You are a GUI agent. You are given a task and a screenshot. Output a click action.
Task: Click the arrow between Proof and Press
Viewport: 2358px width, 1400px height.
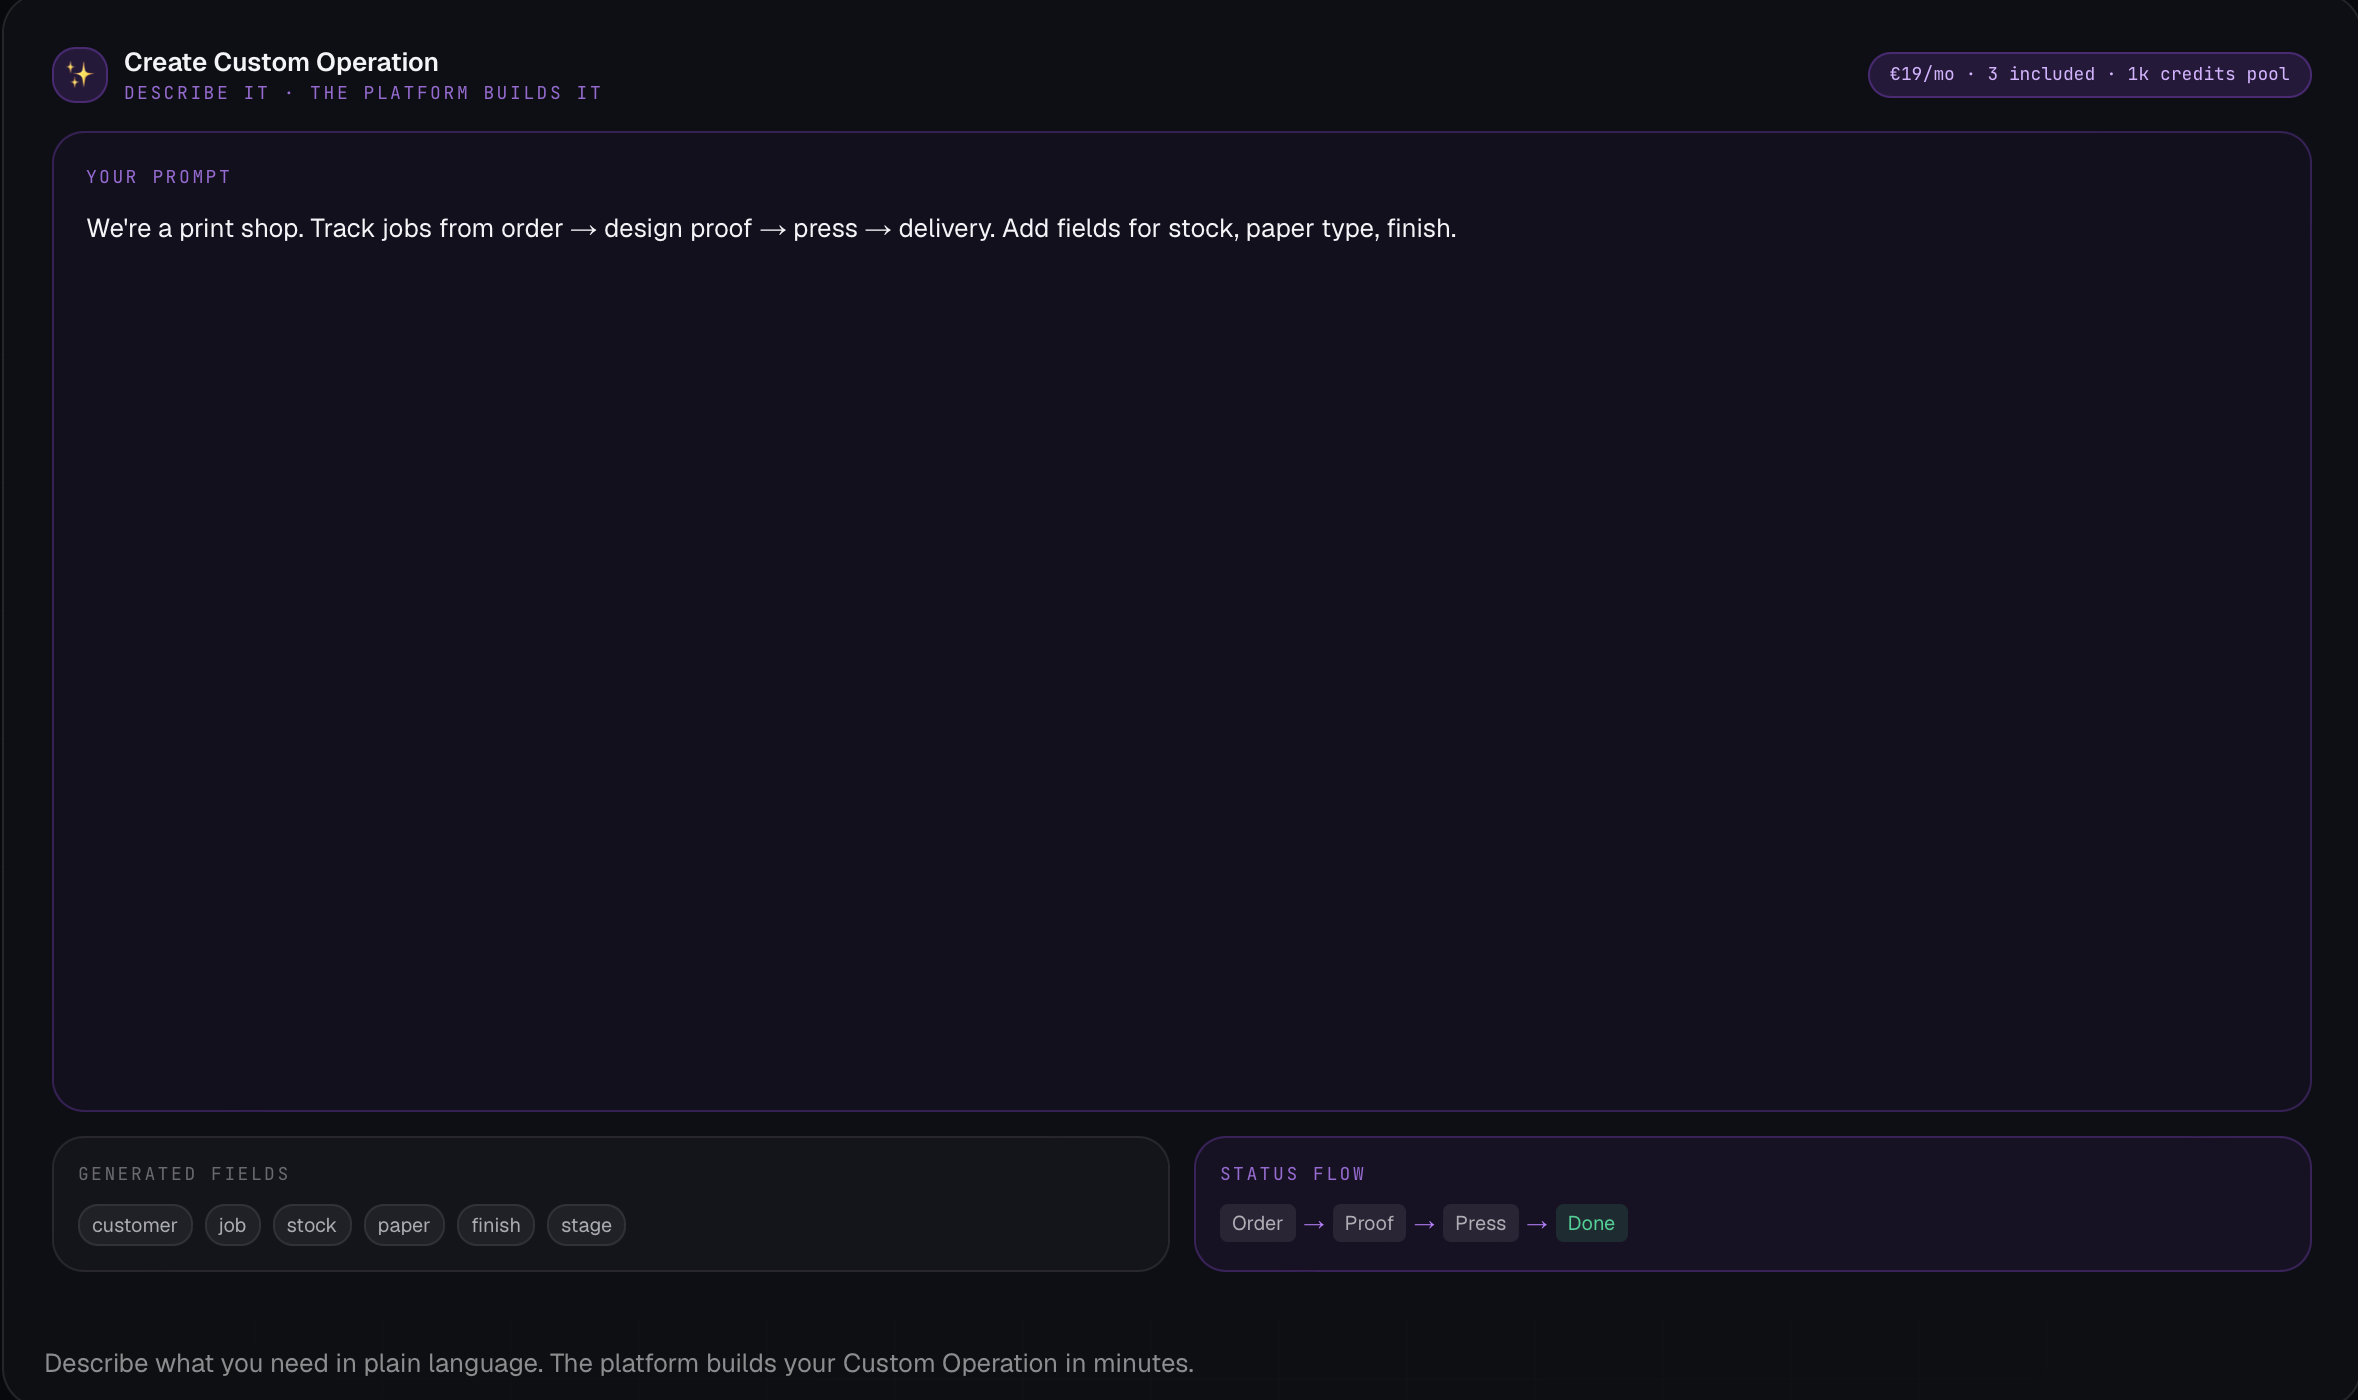[1424, 1225]
